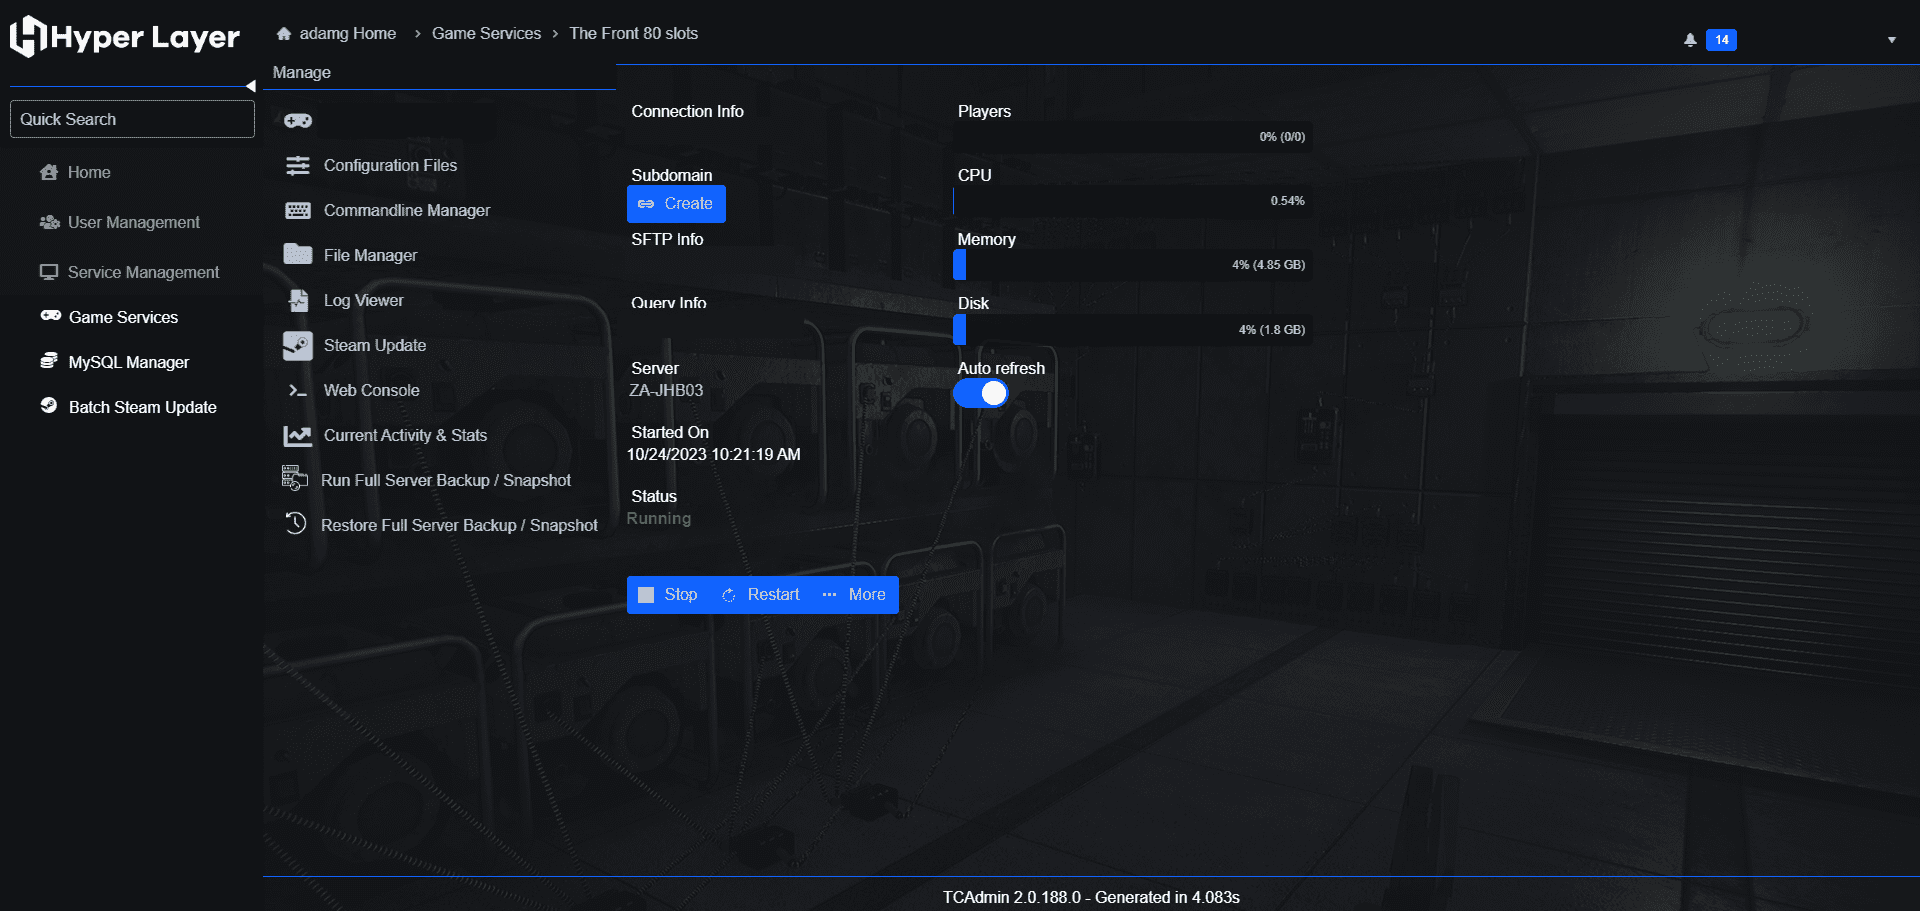
Task: Click the CPU usage bar
Action: [1133, 201]
